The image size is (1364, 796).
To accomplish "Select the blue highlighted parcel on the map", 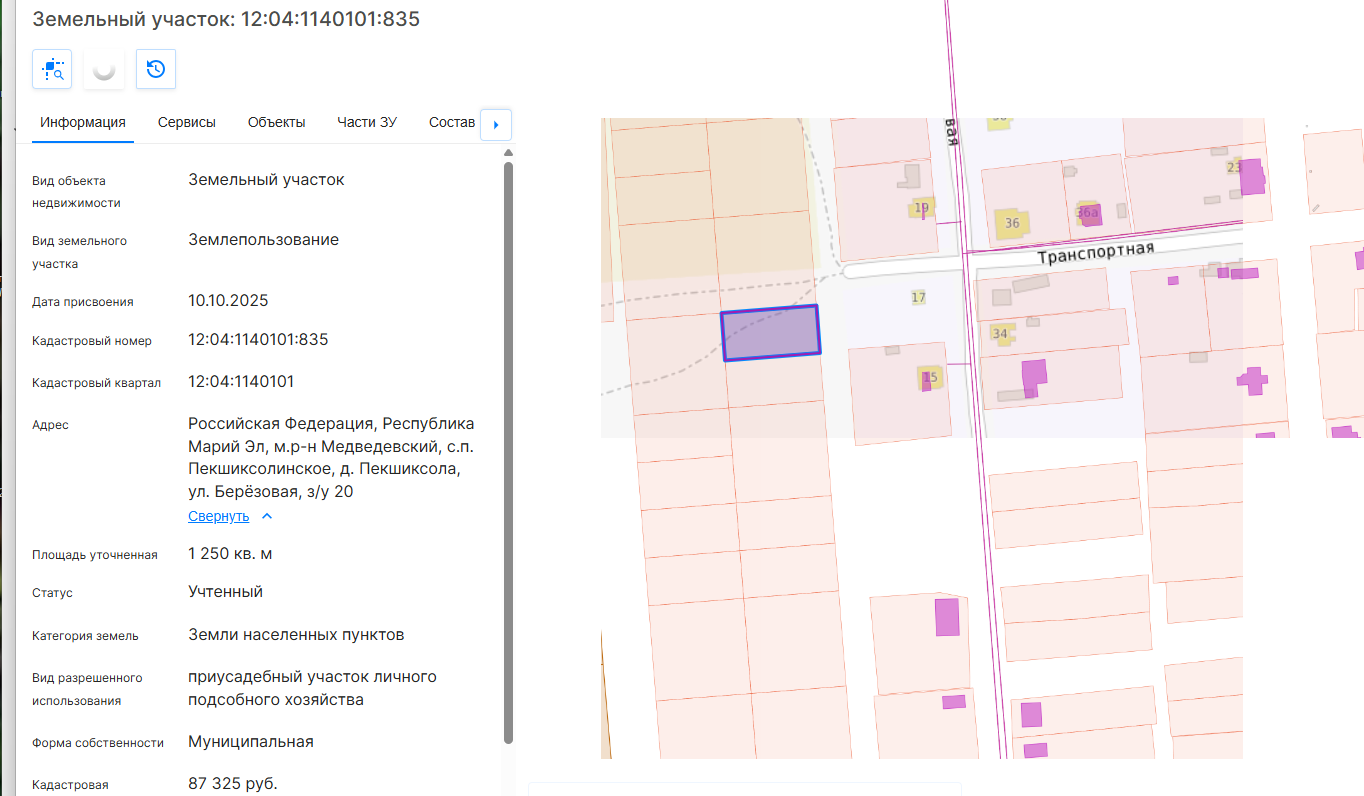I will pos(771,333).
